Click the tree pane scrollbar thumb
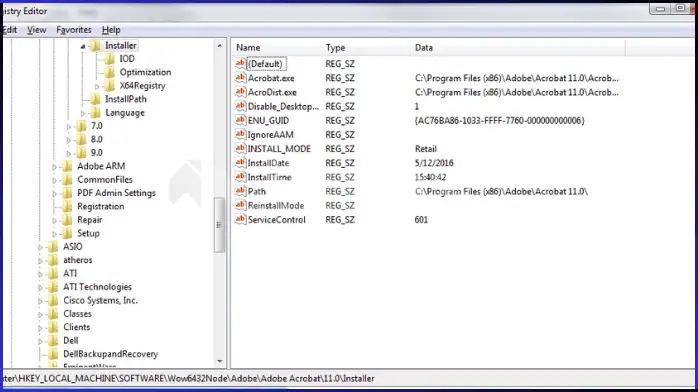698x392 pixels. click(x=219, y=225)
